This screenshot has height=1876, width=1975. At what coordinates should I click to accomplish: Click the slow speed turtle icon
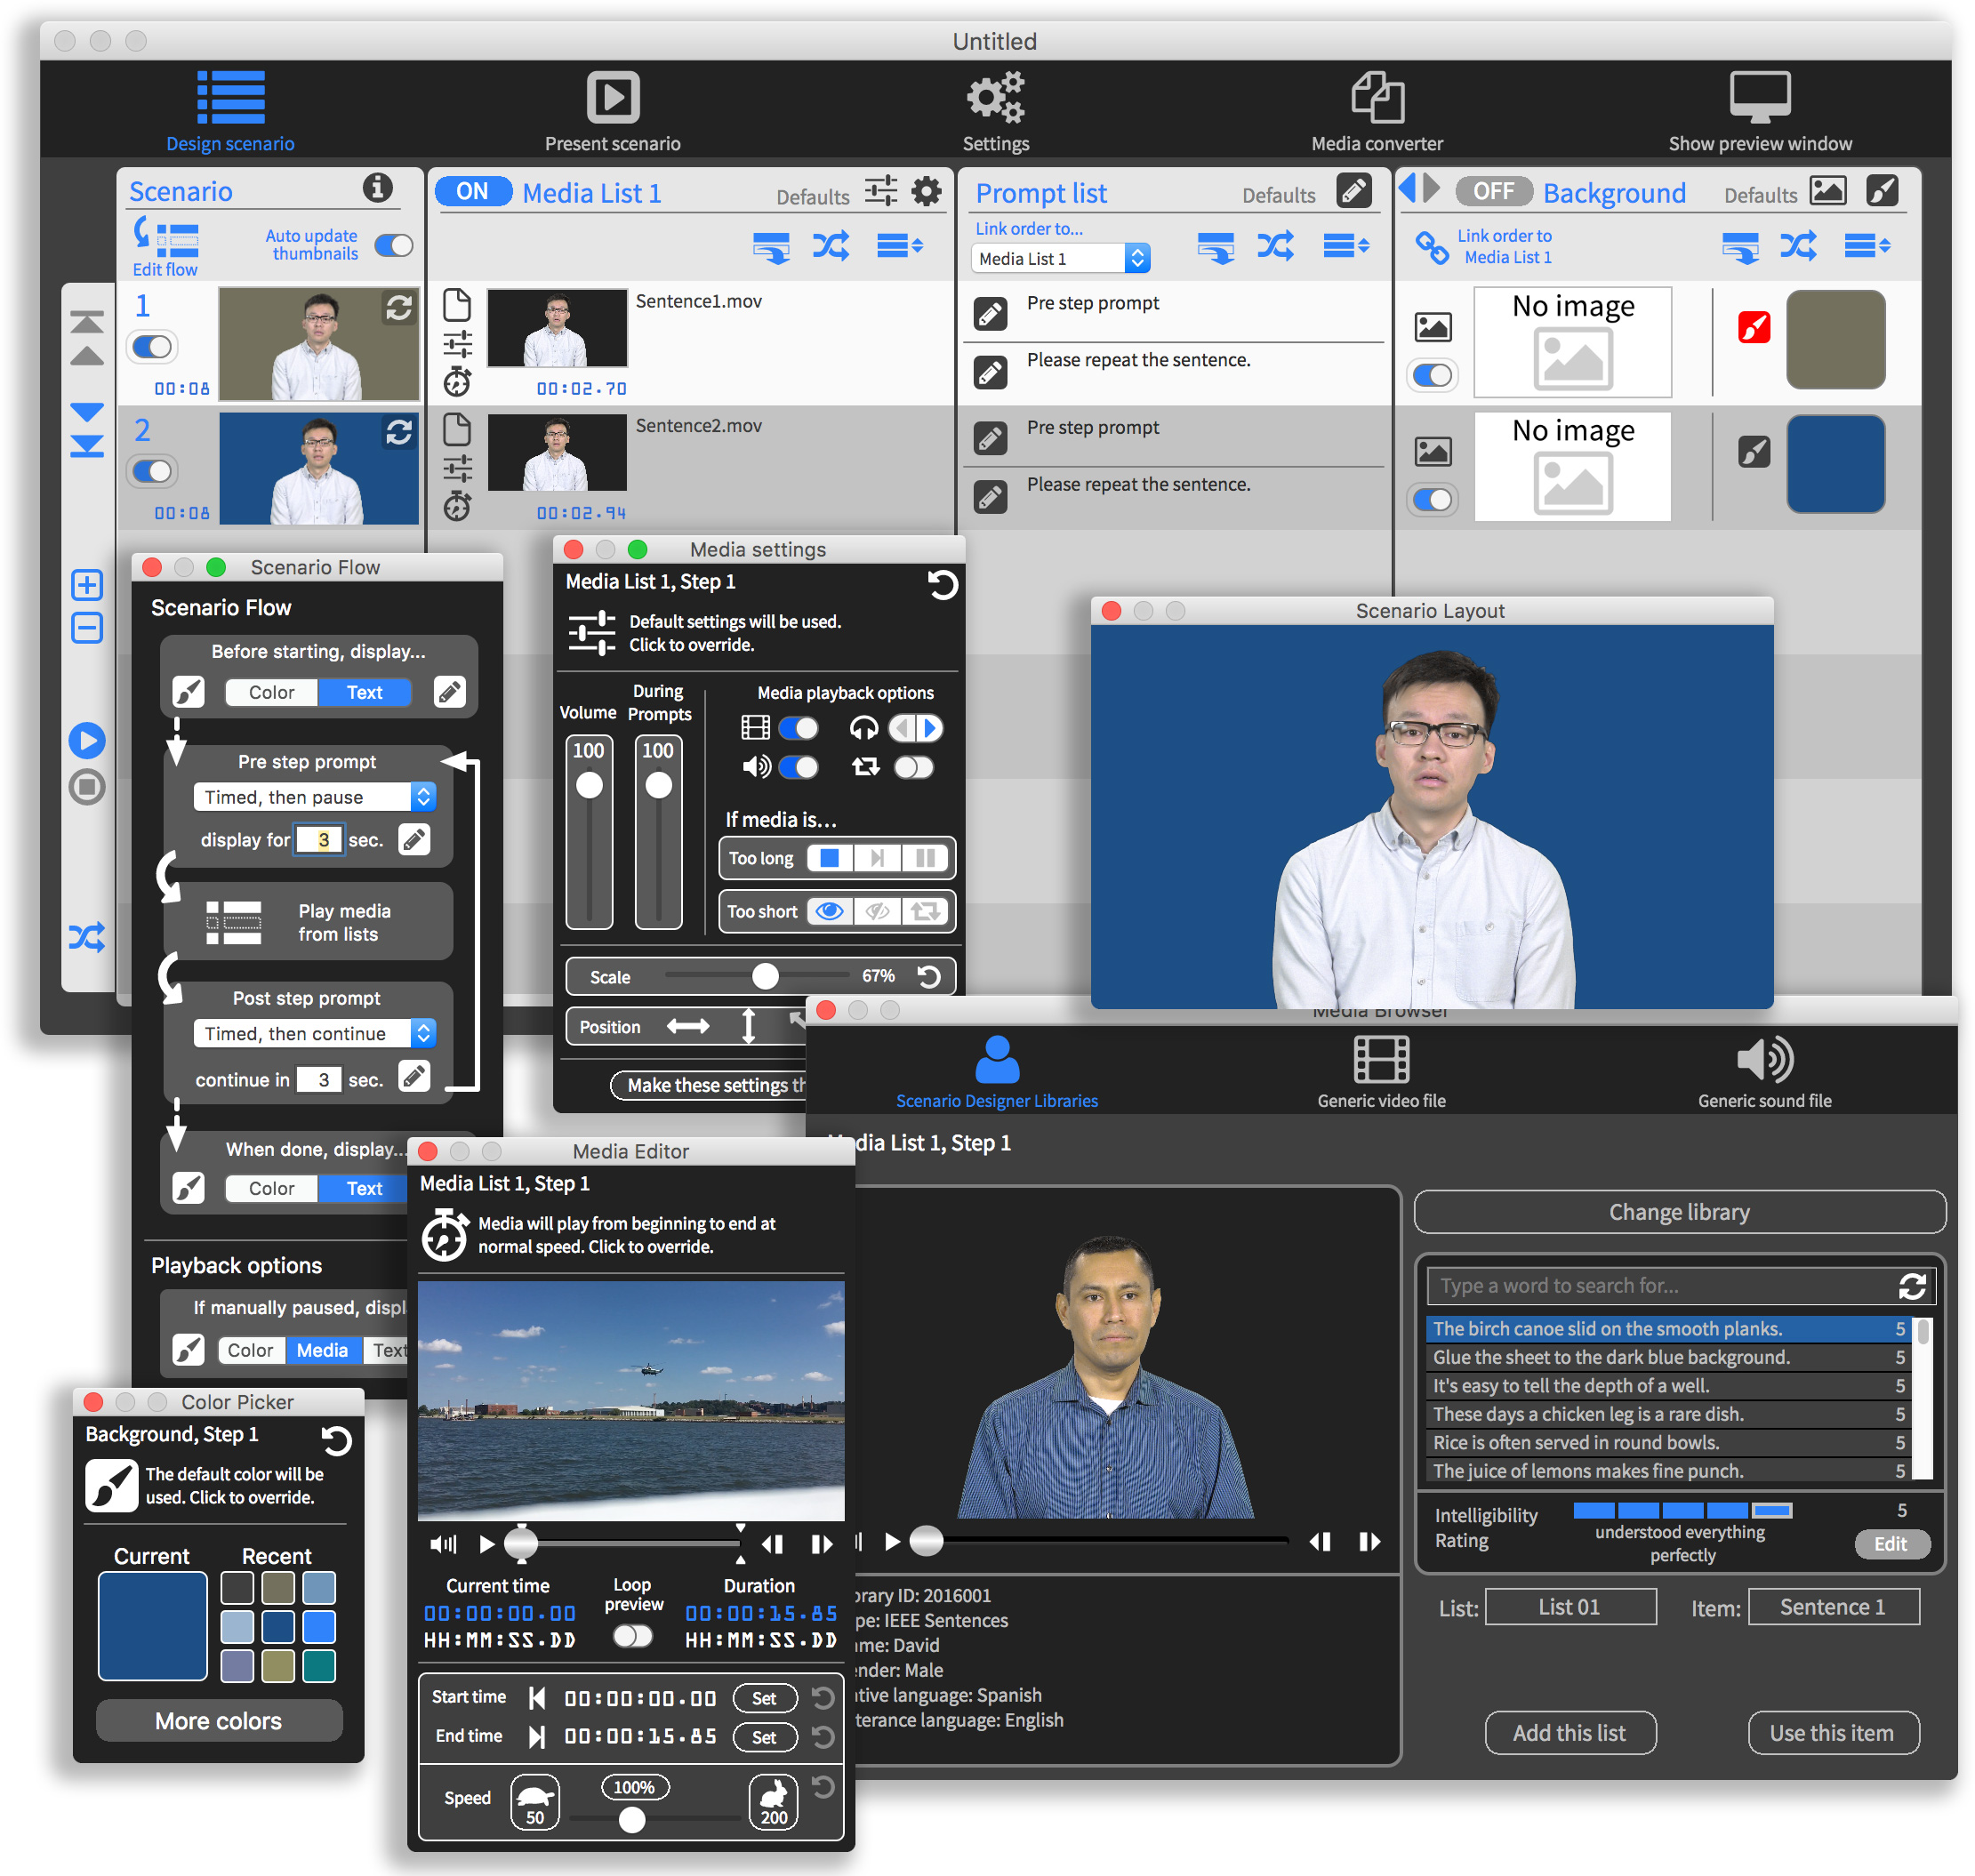pos(535,1802)
